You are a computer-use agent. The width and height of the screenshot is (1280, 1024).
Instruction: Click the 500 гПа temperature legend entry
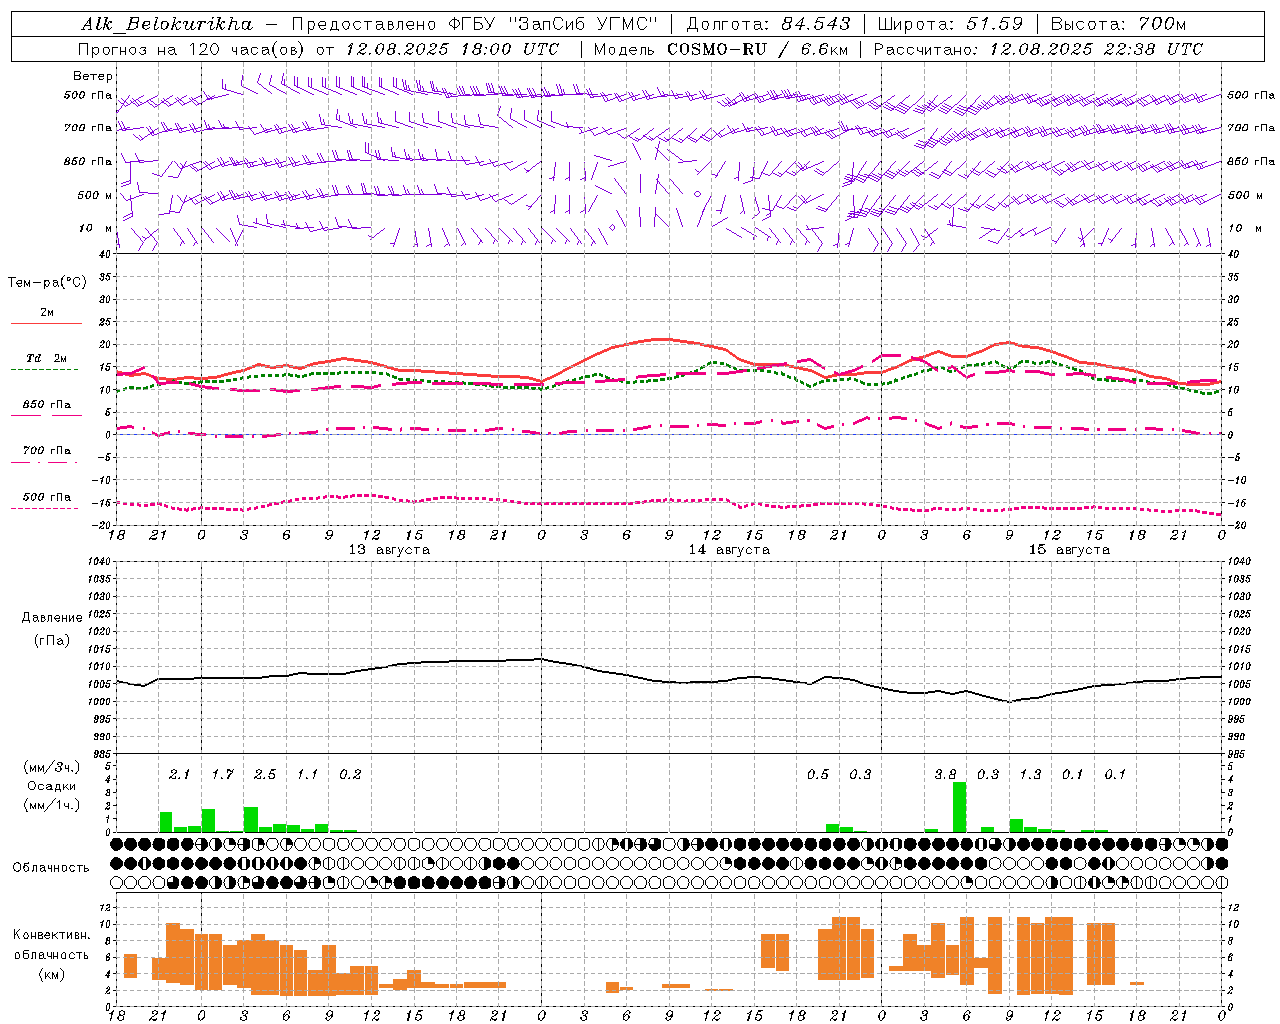[x=46, y=501]
